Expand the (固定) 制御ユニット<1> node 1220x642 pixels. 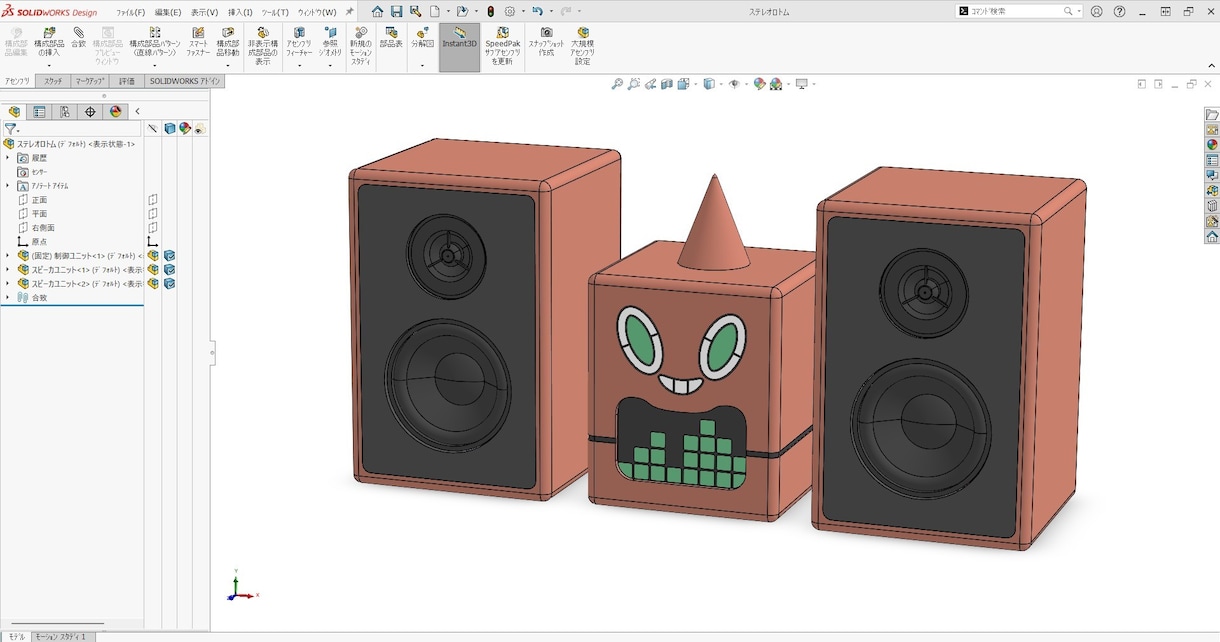tap(7, 256)
